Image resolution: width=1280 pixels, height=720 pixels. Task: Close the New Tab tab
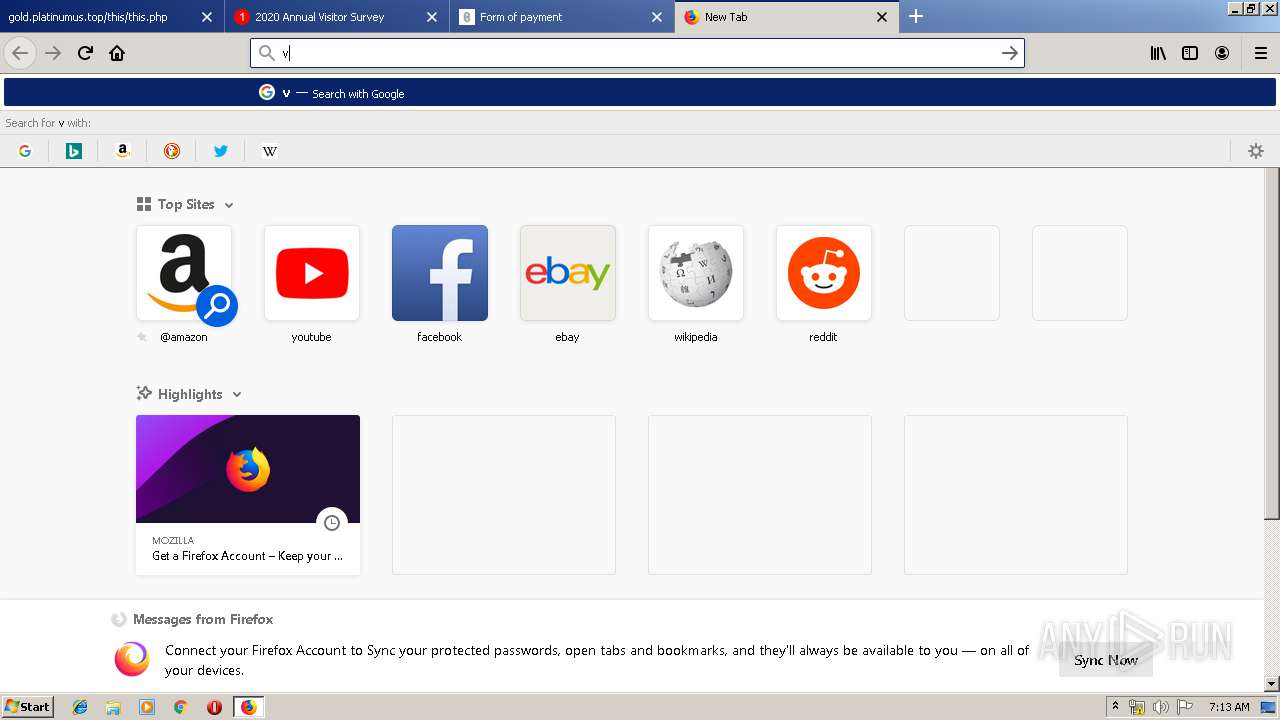(x=882, y=17)
